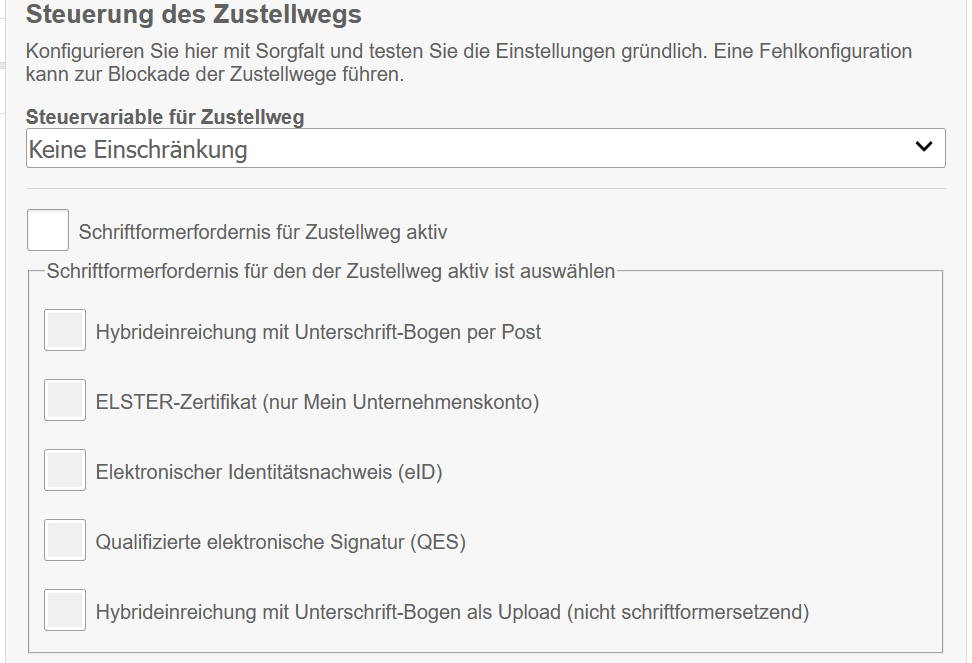Click the fieldset legend about Schriftformerfordernis auswählen
Screen dimensions: 972x663
[x=330, y=270]
